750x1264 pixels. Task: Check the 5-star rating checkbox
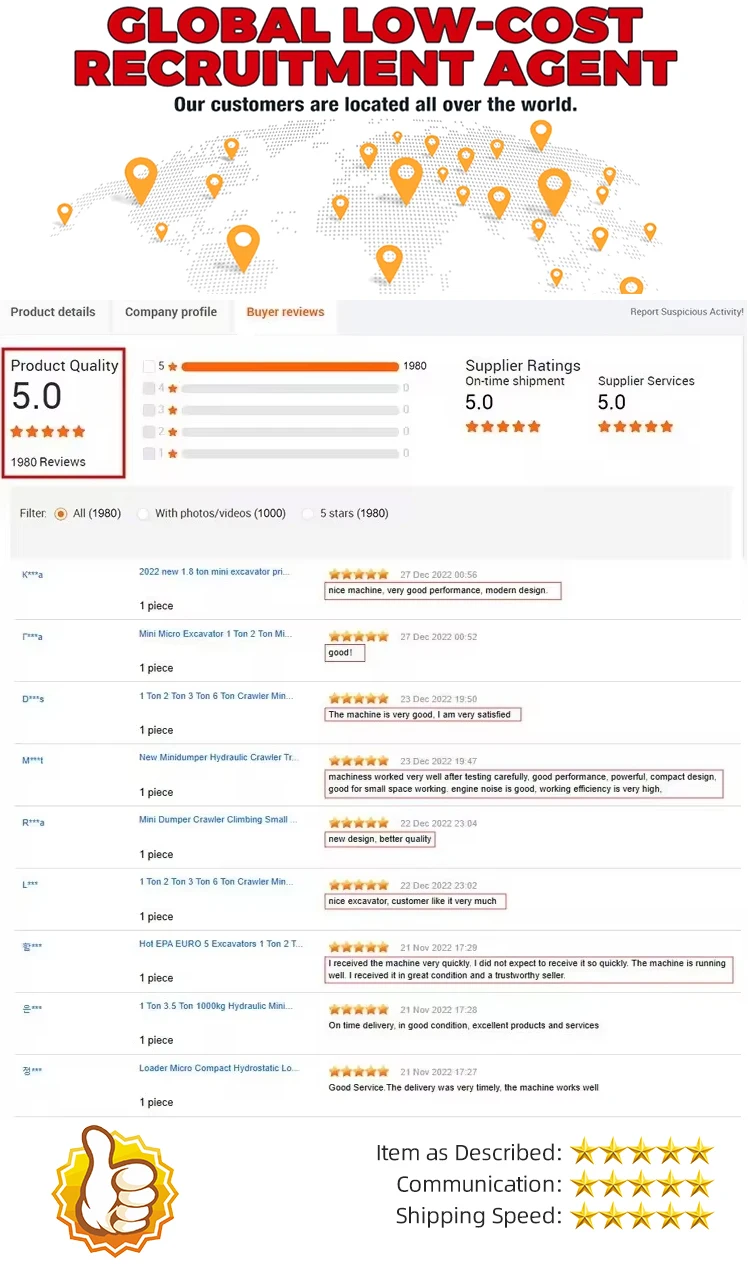149,367
